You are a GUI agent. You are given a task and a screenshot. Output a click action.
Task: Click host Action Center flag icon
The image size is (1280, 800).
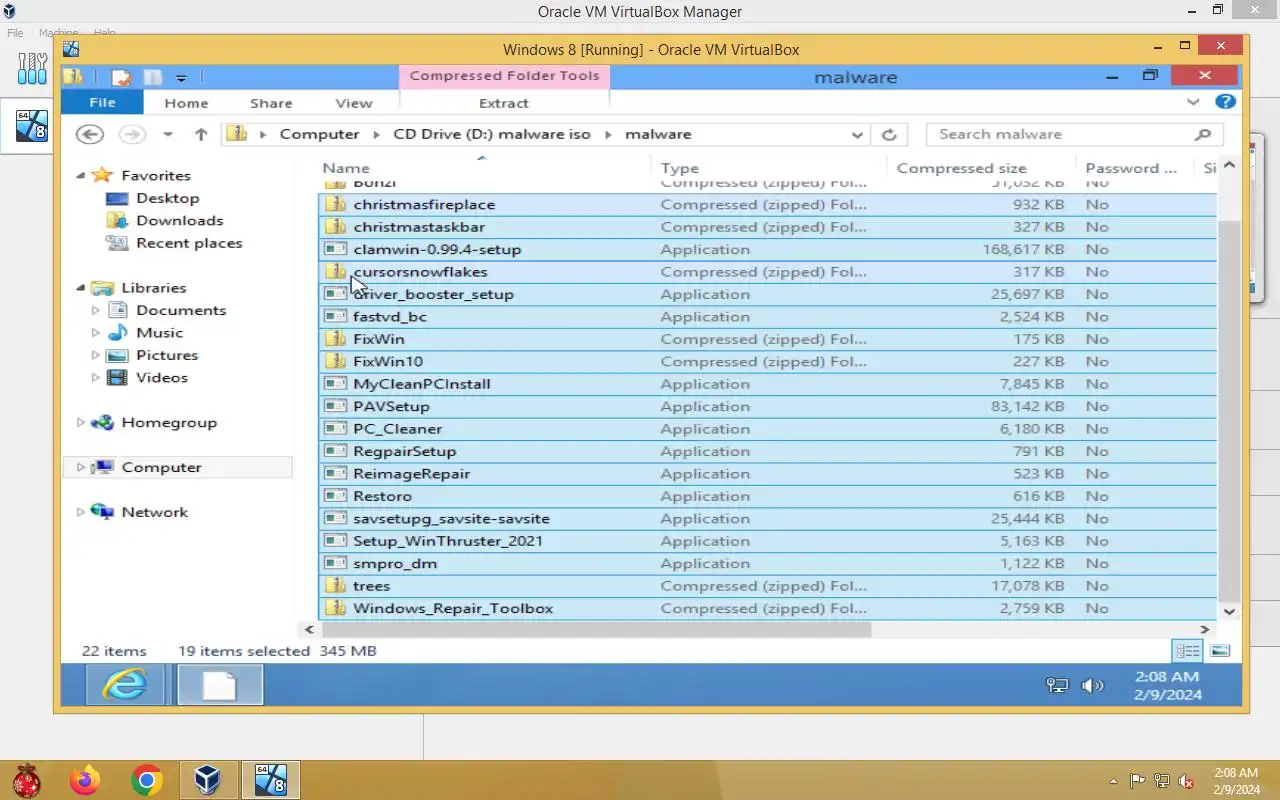pyautogui.click(x=1137, y=781)
